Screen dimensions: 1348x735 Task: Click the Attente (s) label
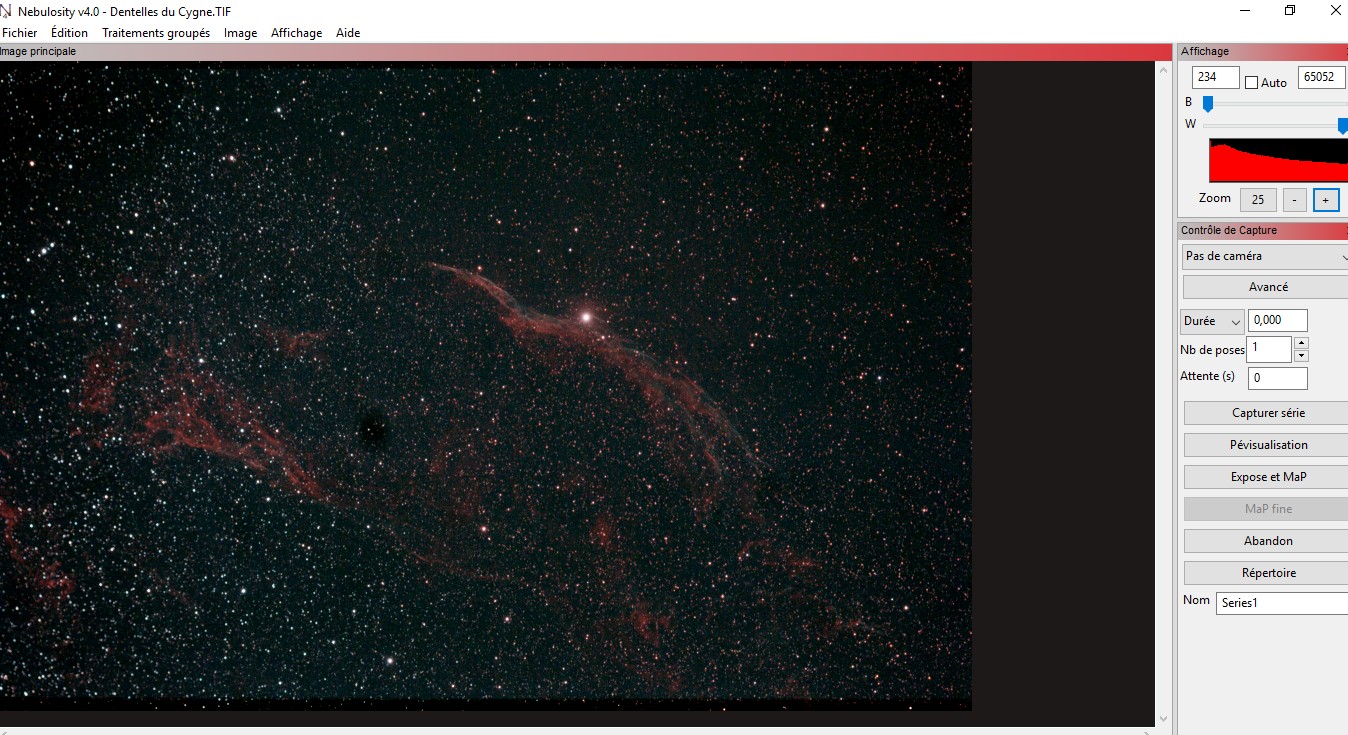pos(1208,376)
